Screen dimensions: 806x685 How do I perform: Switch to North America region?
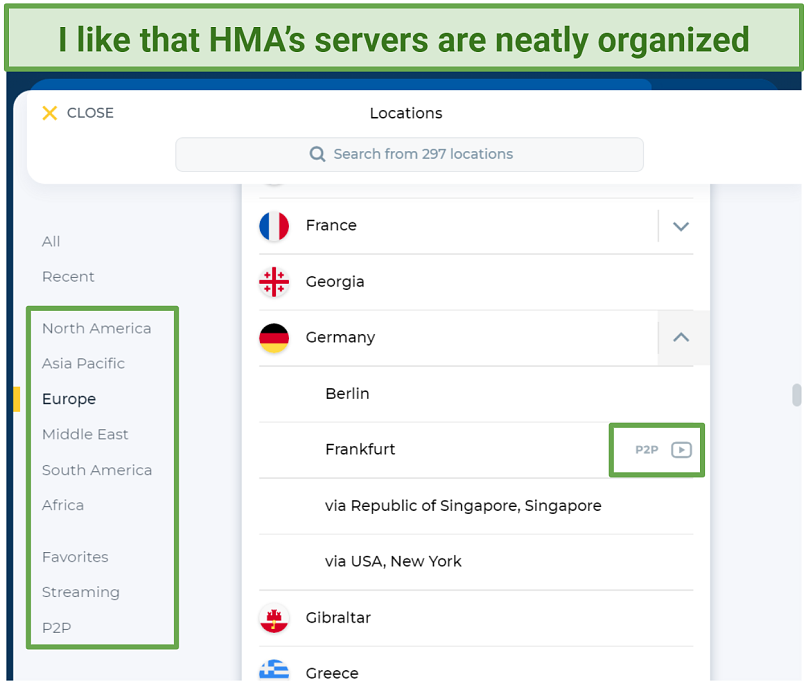[97, 328]
